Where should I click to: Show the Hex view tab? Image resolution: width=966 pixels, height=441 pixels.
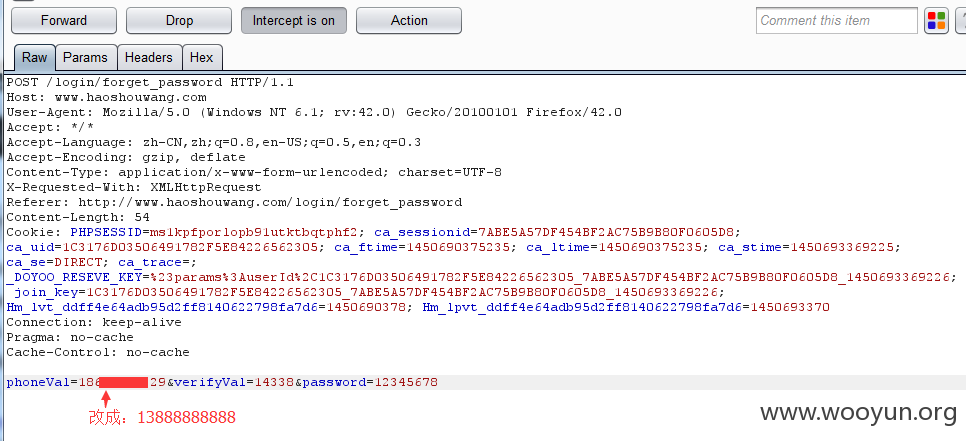click(201, 58)
